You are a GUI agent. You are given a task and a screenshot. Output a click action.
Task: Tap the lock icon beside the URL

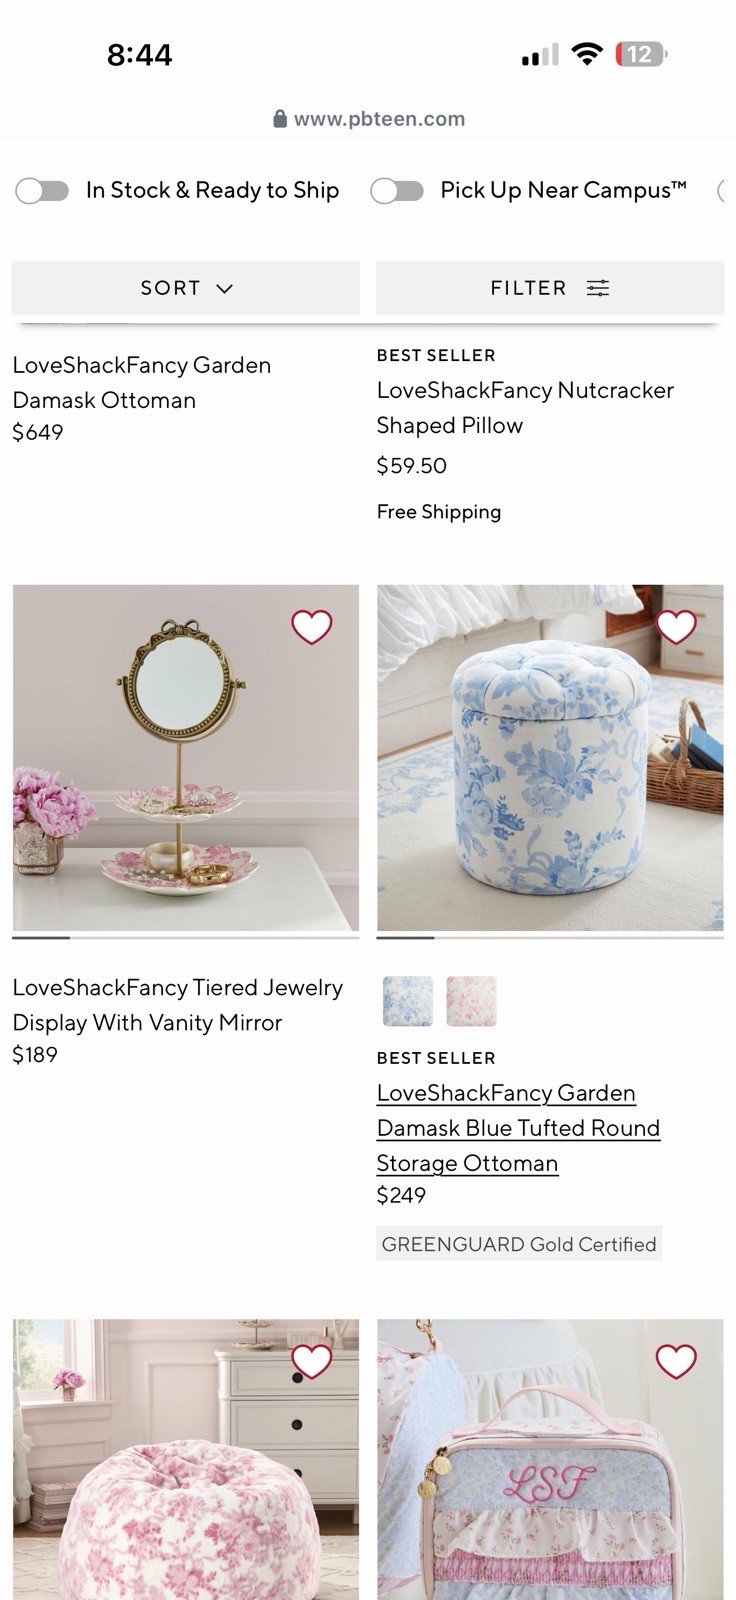(x=280, y=119)
